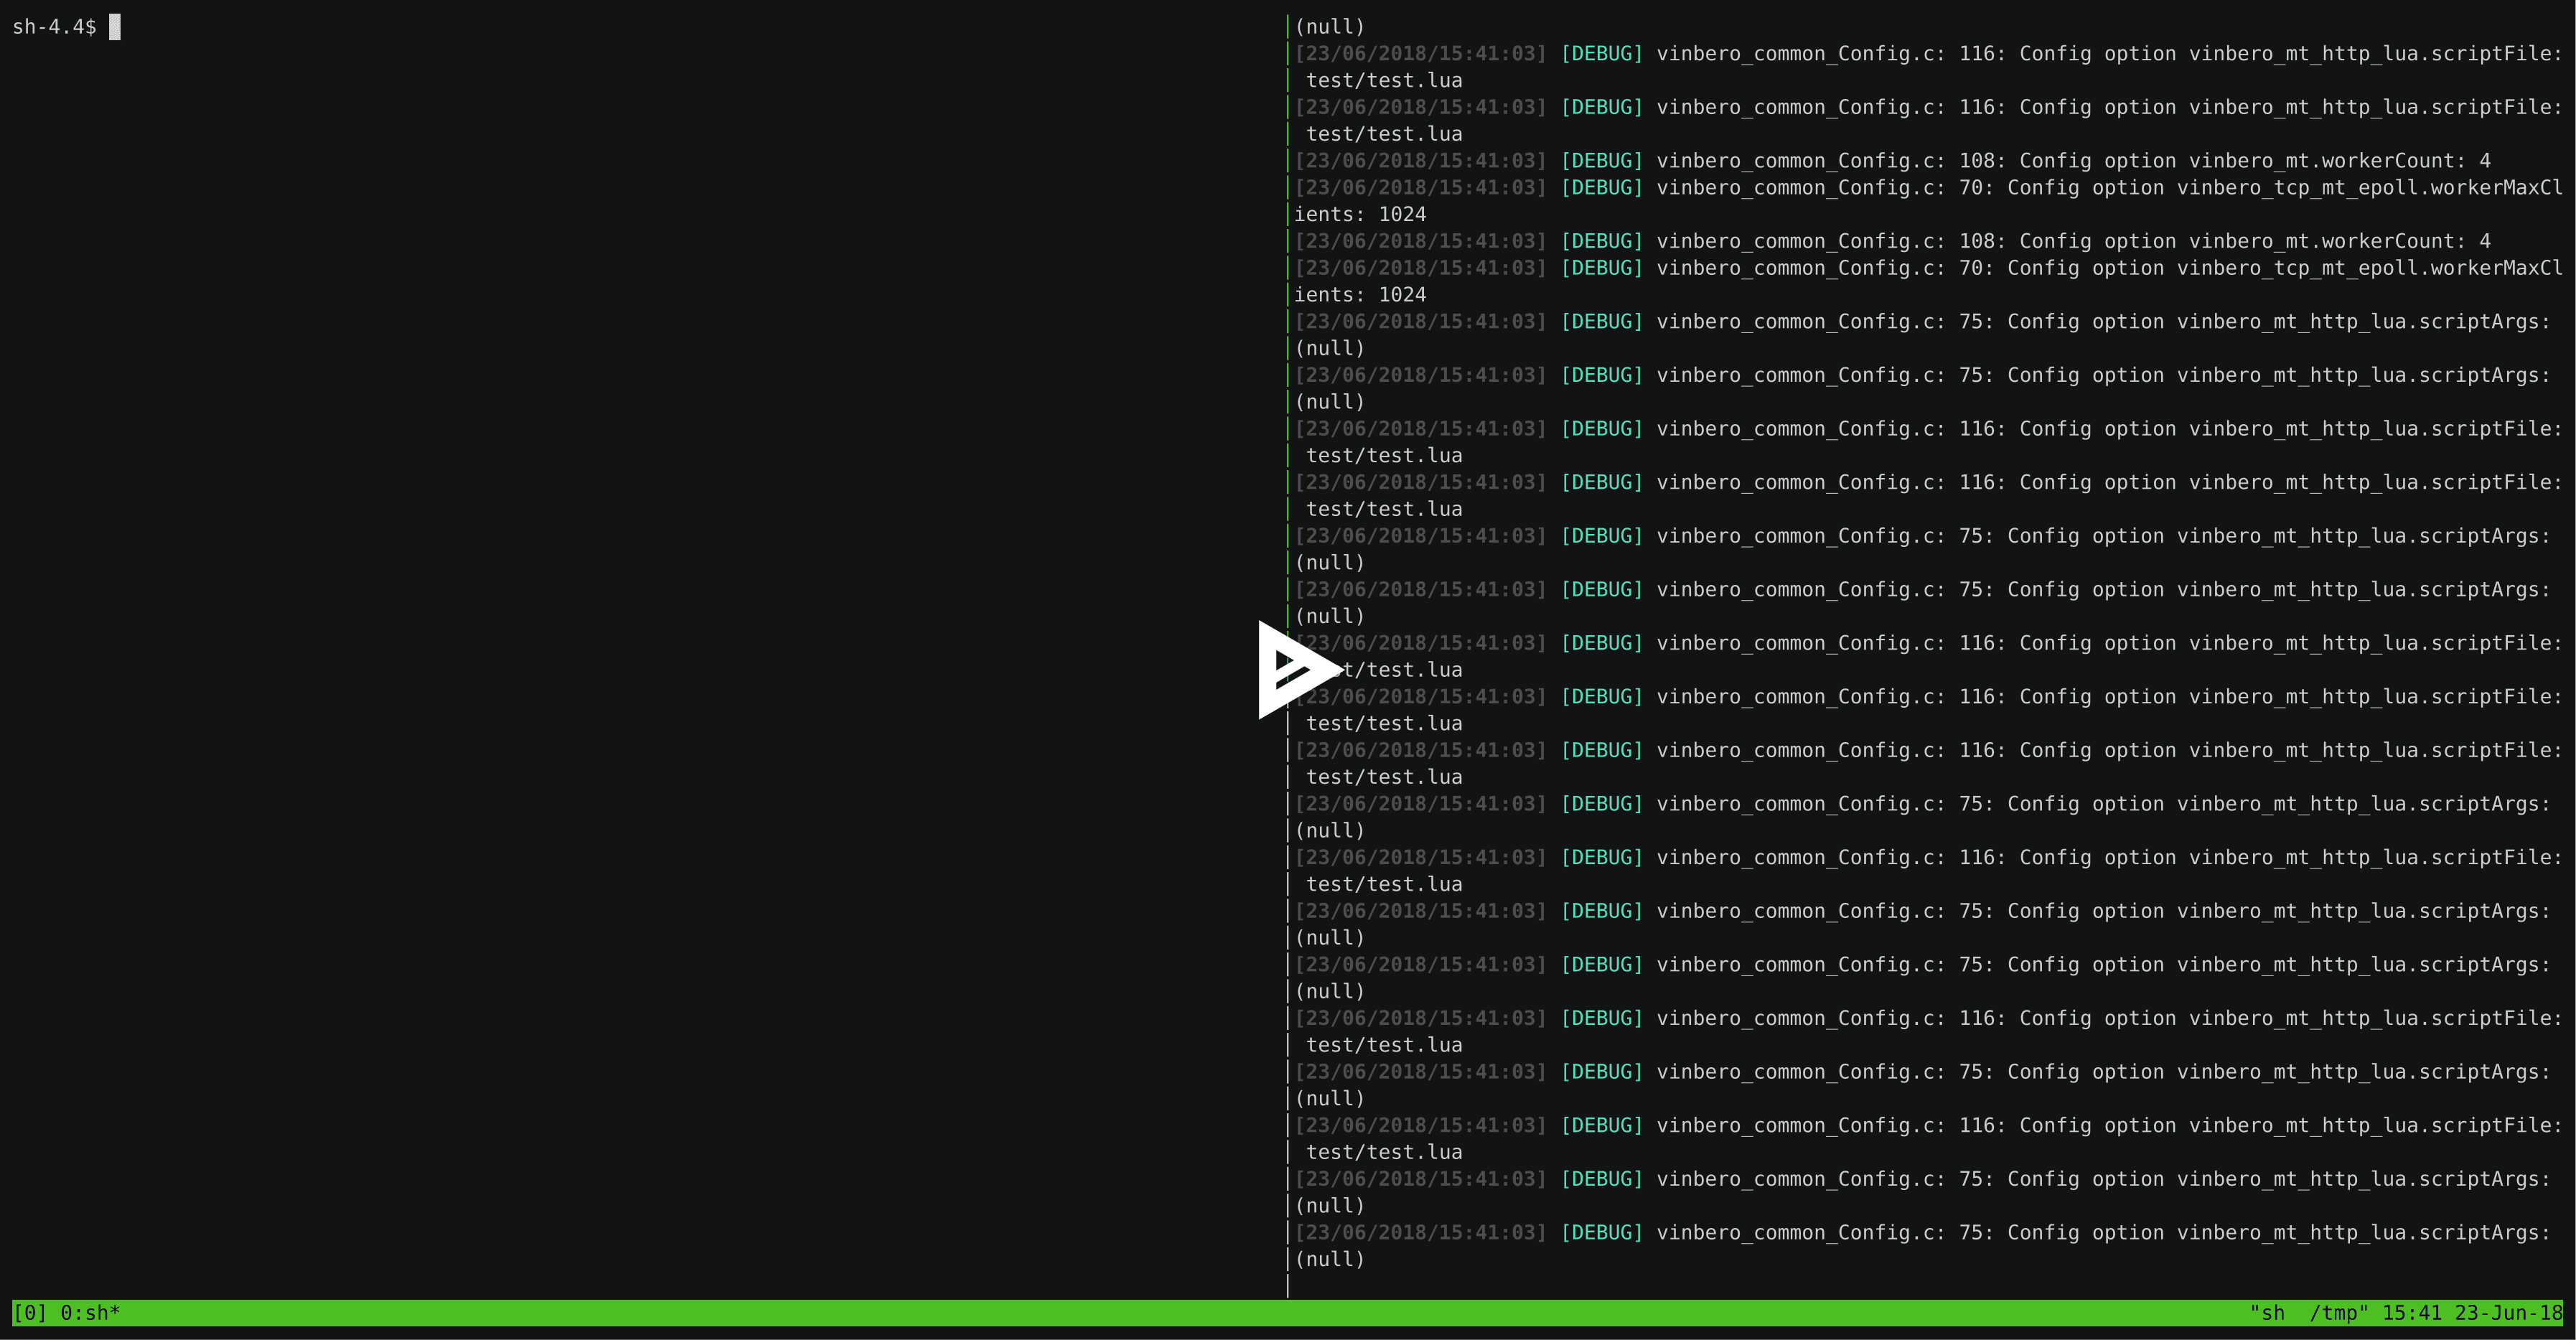The image size is (2576, 1340).
Task: Click the sh-4.4$ shell prompt
Action: 54,27
